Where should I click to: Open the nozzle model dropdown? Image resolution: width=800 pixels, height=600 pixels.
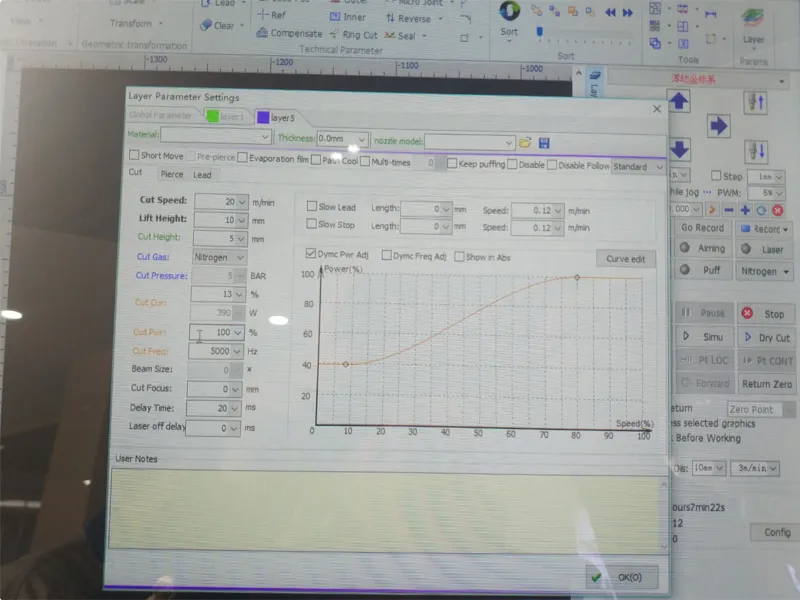click(x=508, y=143)
